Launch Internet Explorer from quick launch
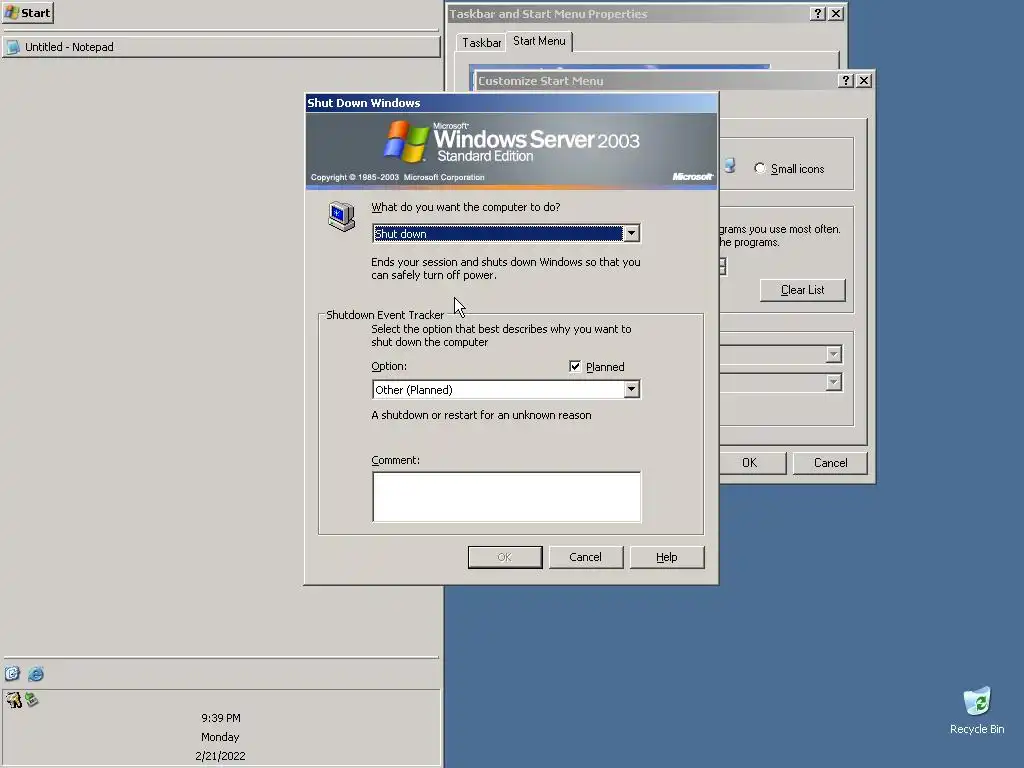The image size is (1024, 768). tap(36, 673)
